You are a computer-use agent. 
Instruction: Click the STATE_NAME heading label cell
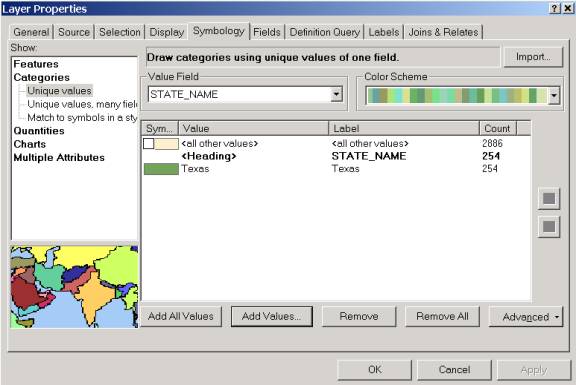369,156
